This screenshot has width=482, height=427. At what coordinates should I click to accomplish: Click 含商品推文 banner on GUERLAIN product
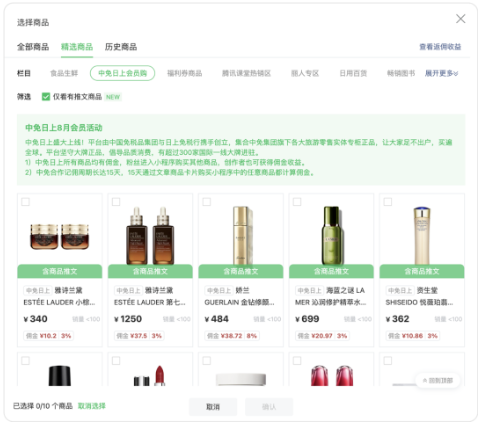241,271
